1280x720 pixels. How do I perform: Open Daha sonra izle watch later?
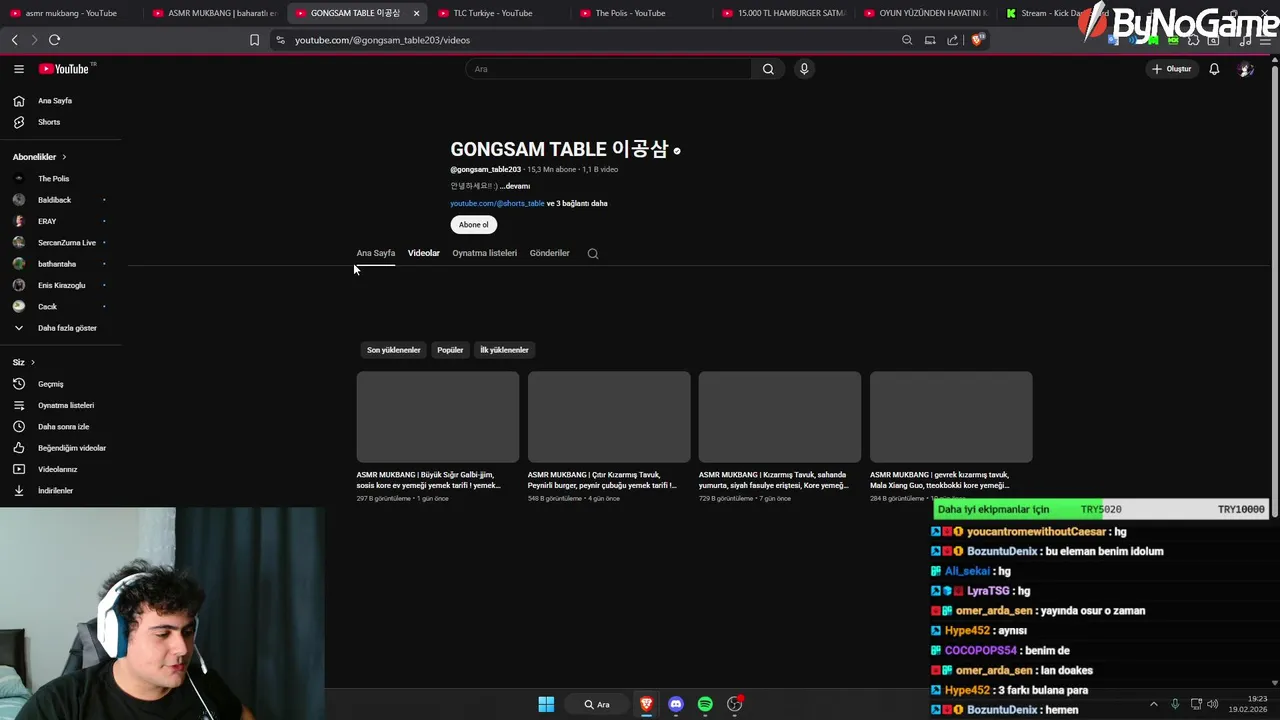pyautogui.click(x=62, y=427)
